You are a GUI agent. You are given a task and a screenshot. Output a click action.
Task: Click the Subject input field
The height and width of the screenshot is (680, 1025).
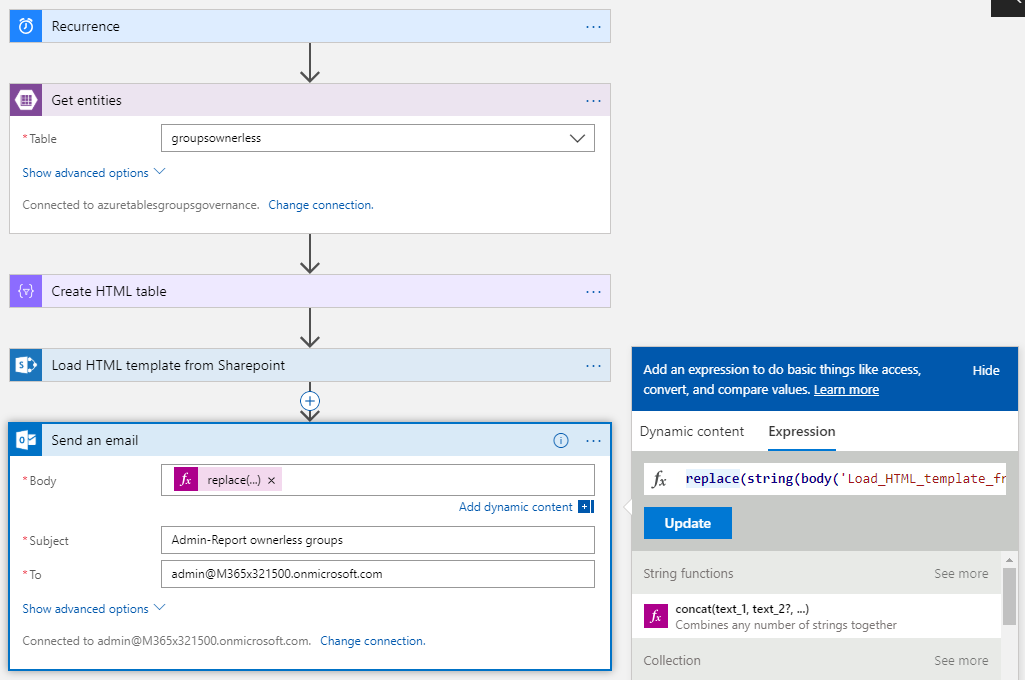tap(377, 540)
